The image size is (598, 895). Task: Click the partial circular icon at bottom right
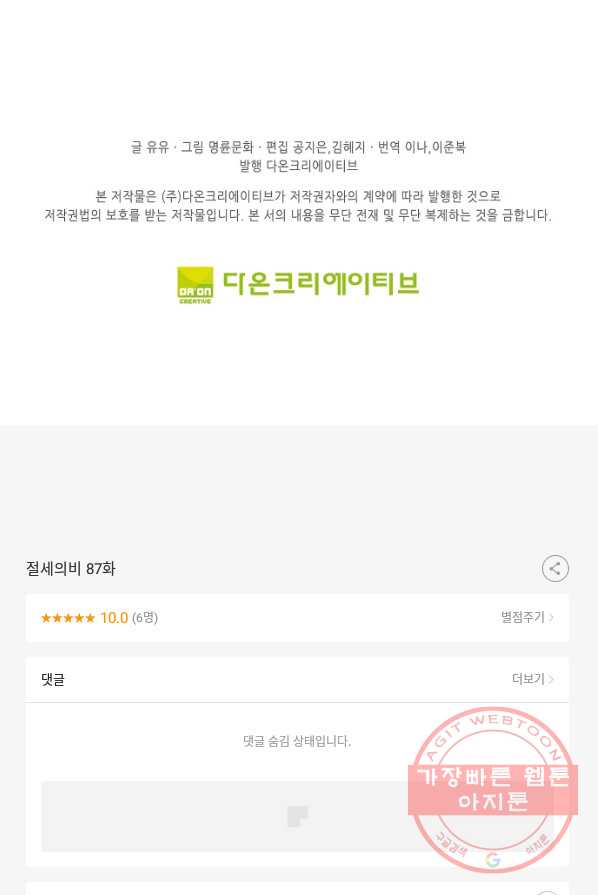(547, 892)
